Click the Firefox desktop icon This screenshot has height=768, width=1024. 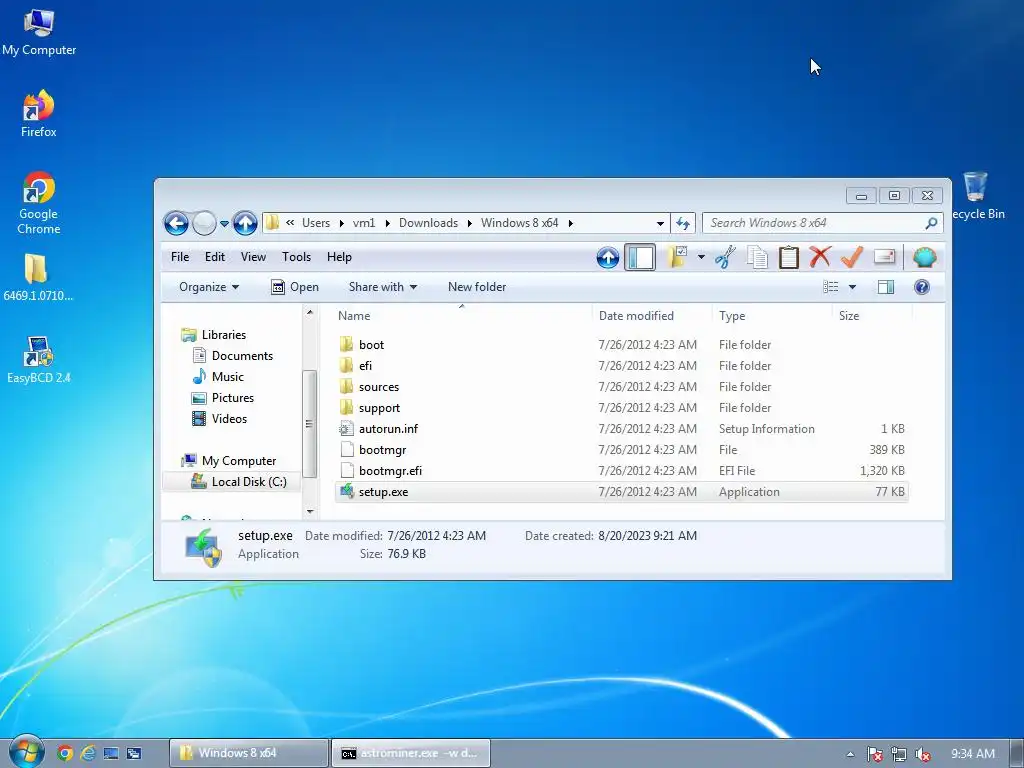point(39,114)
